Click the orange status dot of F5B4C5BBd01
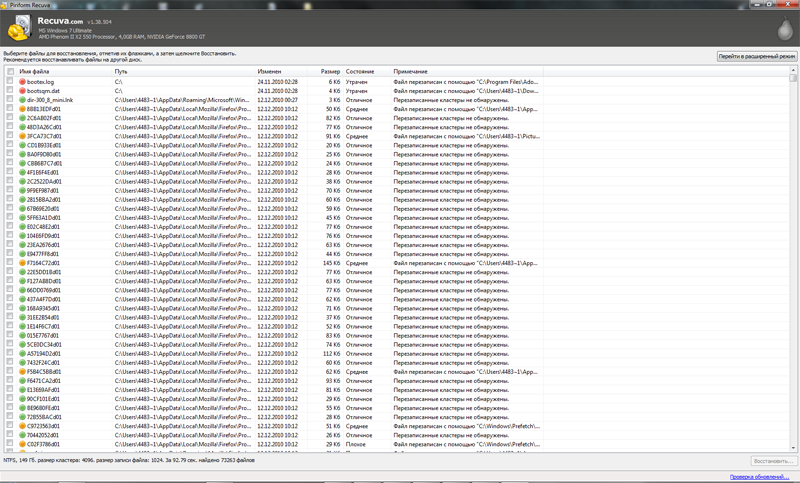 click(x=22, y=372)
